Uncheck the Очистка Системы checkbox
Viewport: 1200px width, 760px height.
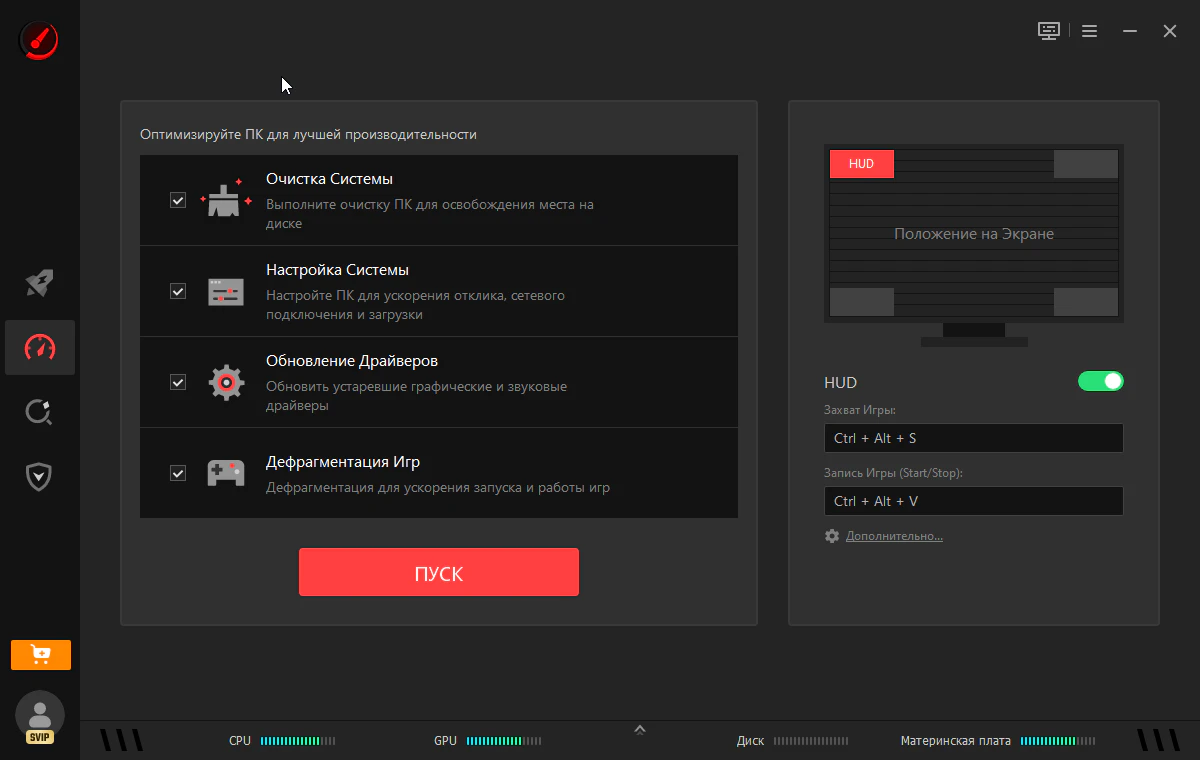pos(178,200)
